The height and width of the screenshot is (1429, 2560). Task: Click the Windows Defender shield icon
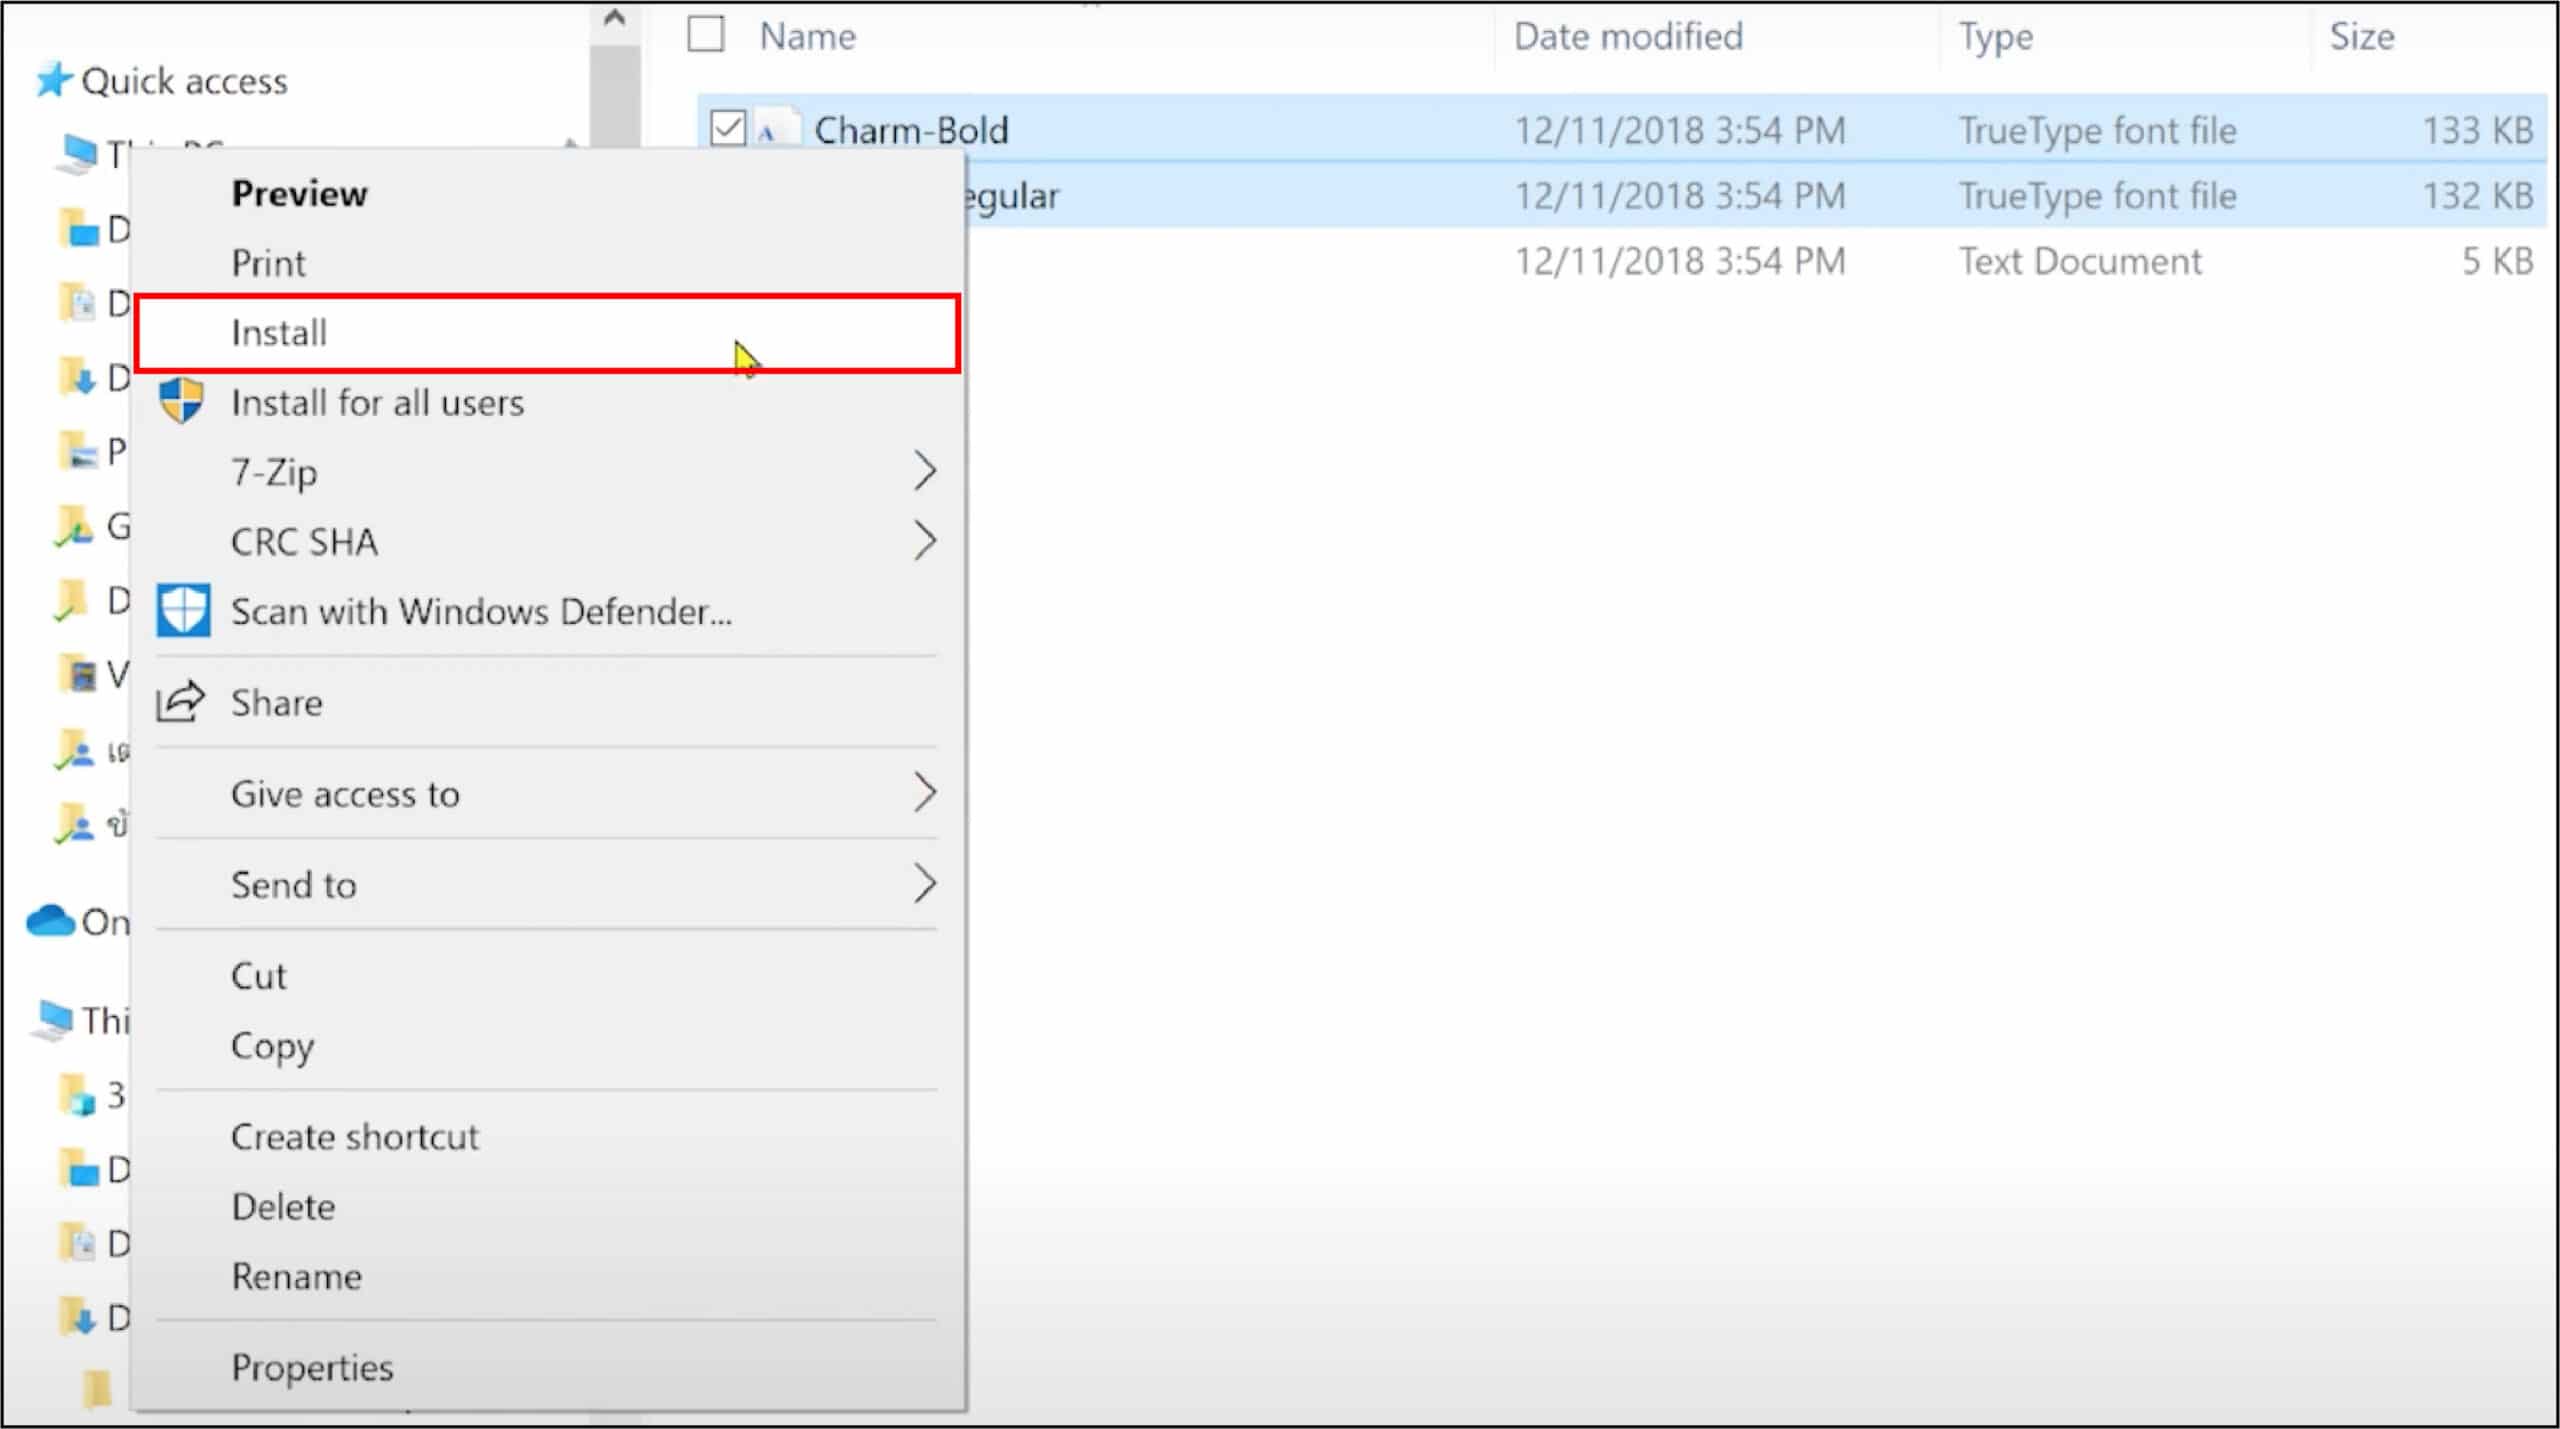point(183,610)
